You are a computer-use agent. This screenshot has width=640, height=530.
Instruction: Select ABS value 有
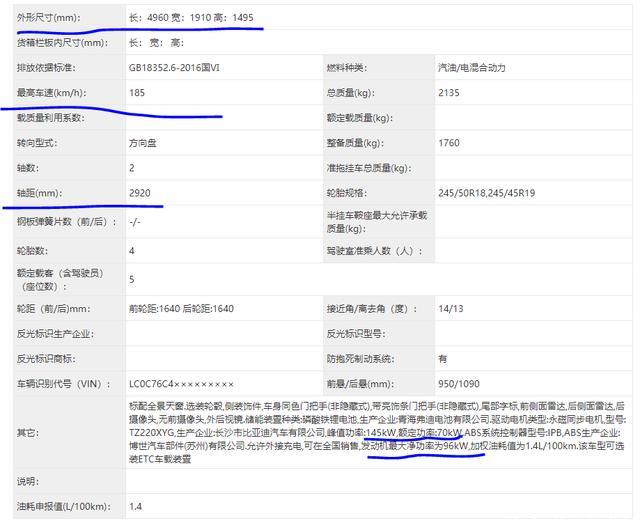click(442, 359)
